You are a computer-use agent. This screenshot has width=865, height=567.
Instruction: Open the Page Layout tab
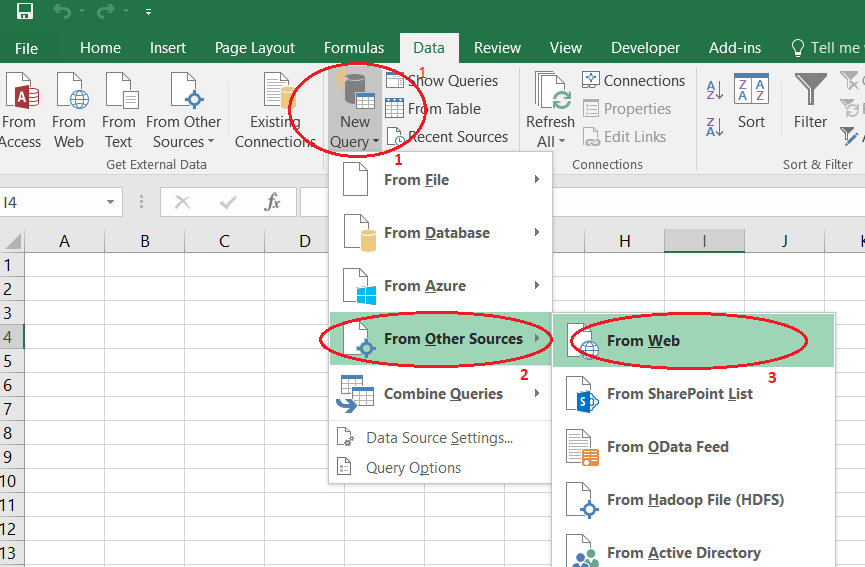pyautogui.click(x=255, y=48)
